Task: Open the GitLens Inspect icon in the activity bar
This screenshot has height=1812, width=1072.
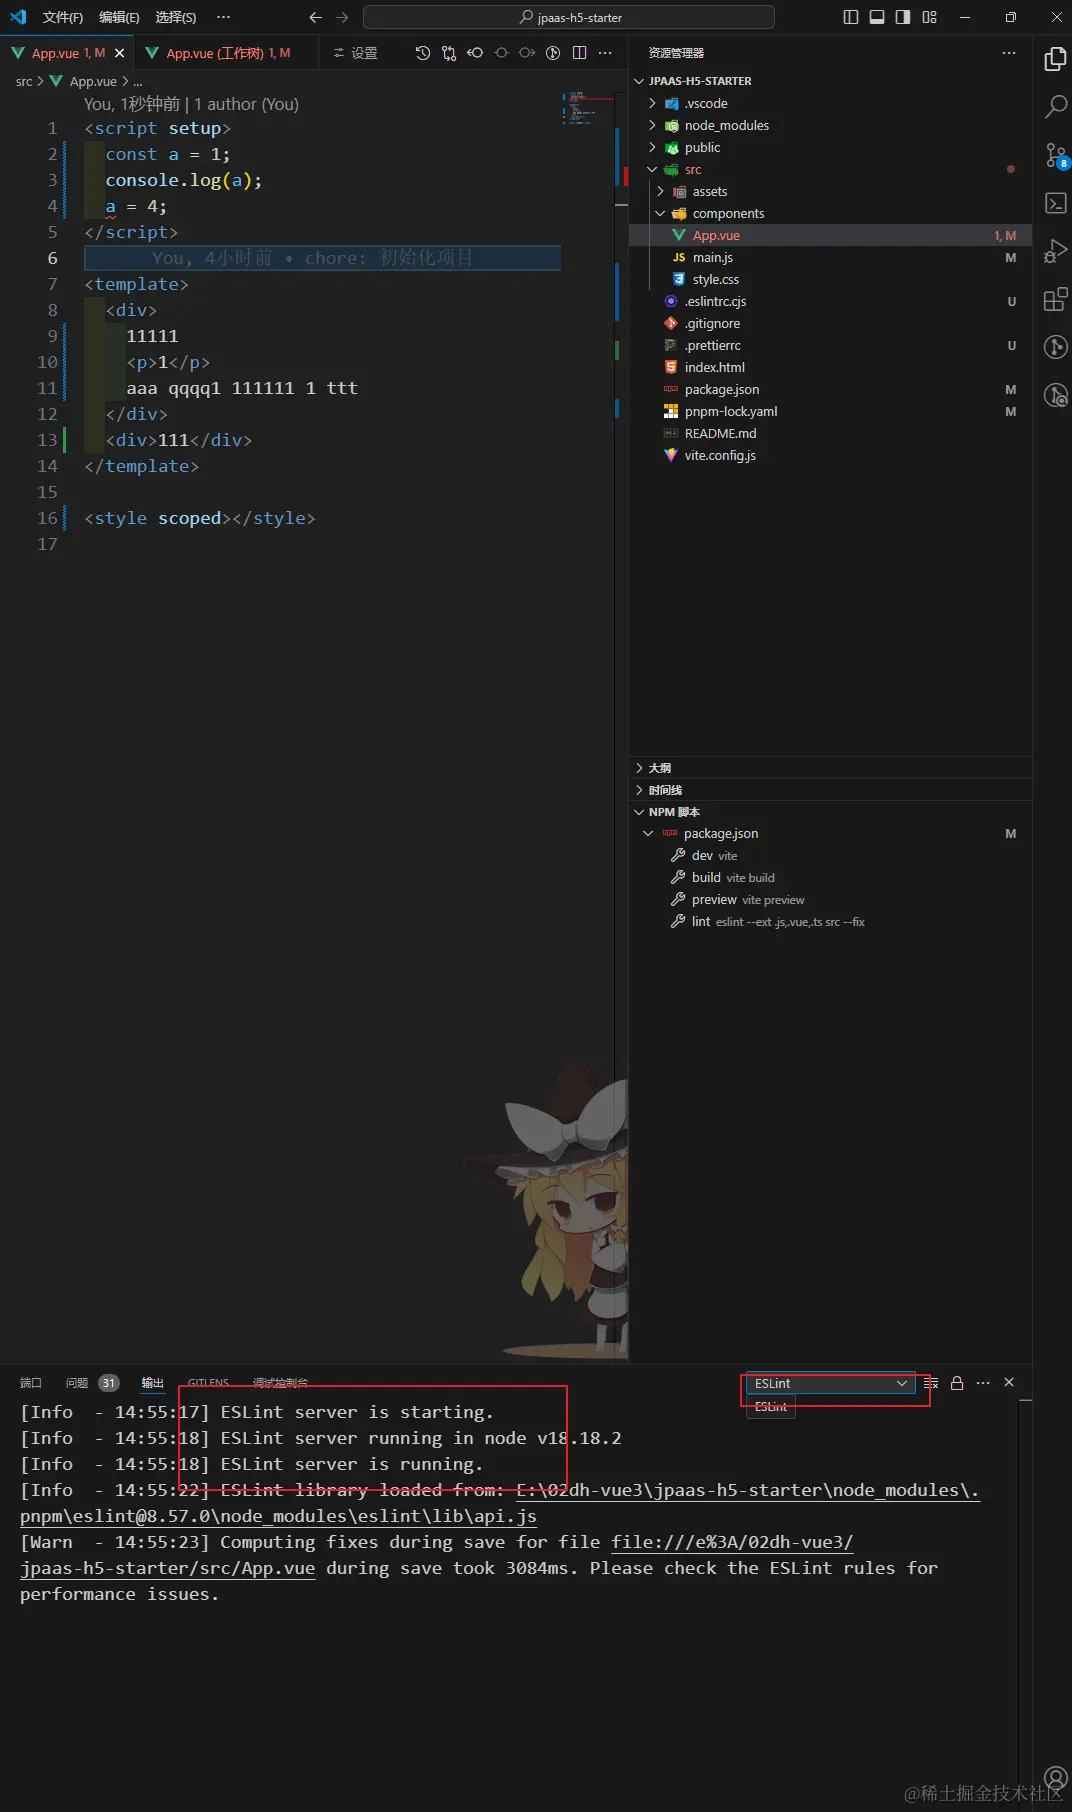Action: pos(1055,395)
